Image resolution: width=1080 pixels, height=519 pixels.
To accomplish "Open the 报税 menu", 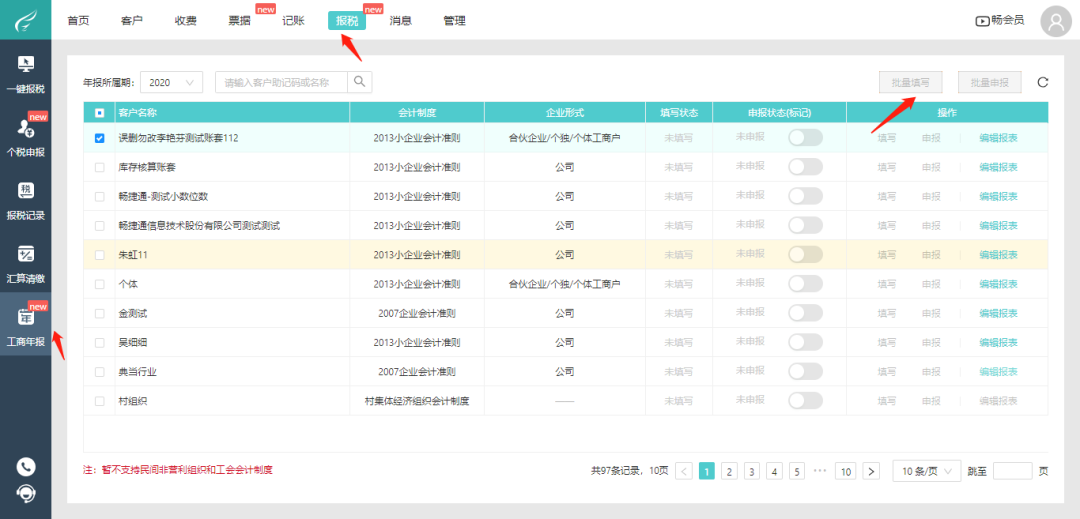I will pyautogui.click(x=347, y=21).
